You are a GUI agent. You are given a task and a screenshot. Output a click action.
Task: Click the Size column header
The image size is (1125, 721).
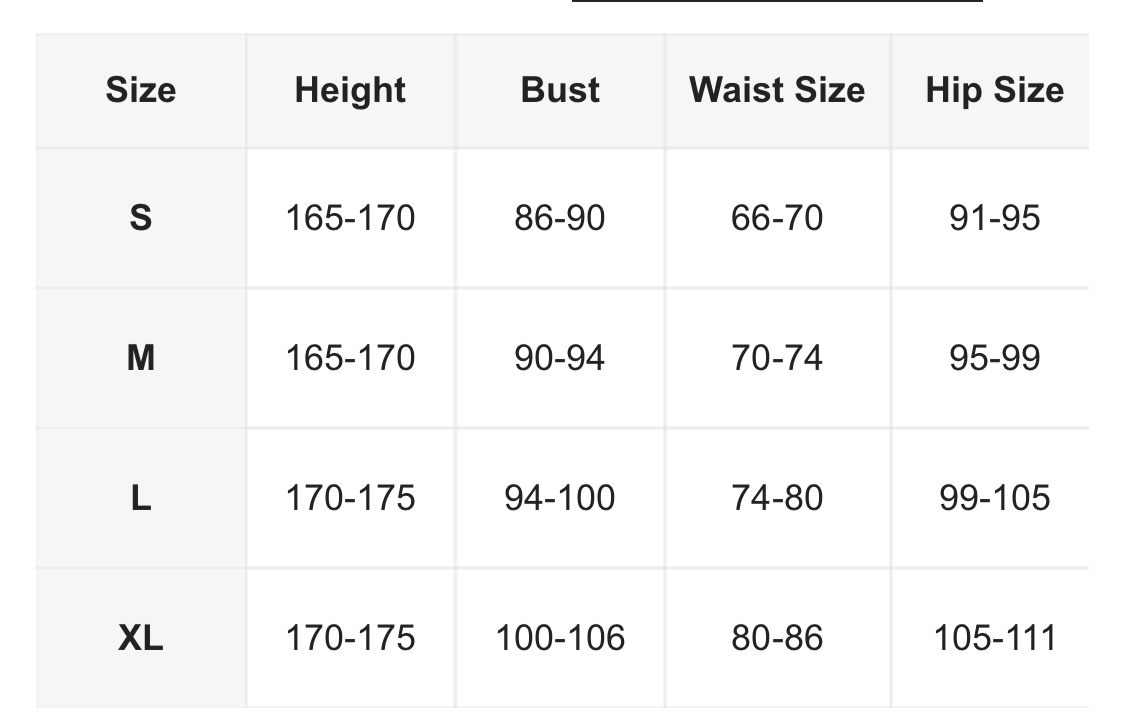coord(140,90)
